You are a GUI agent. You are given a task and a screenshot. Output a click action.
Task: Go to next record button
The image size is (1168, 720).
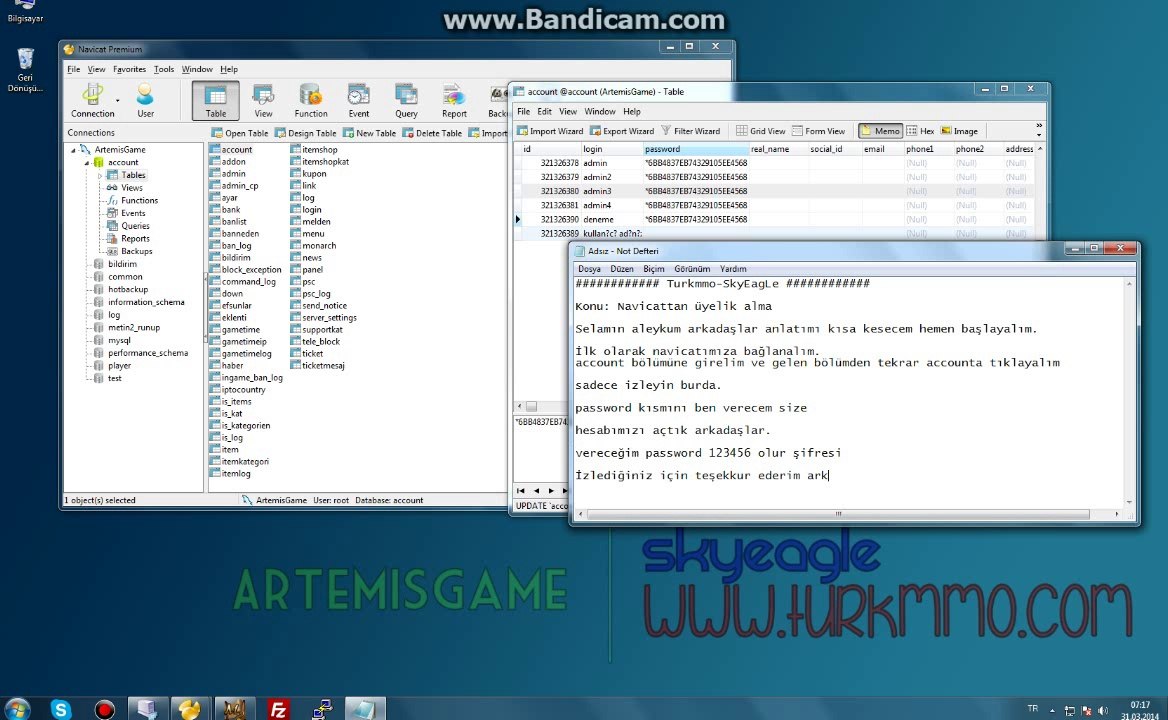click(551, 491)
